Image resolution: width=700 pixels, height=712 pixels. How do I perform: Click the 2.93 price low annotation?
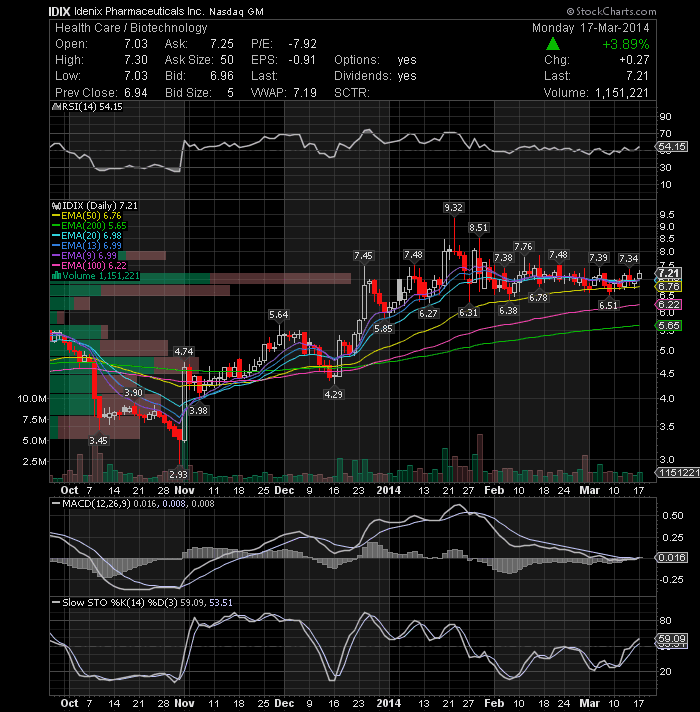pos(178,475)
